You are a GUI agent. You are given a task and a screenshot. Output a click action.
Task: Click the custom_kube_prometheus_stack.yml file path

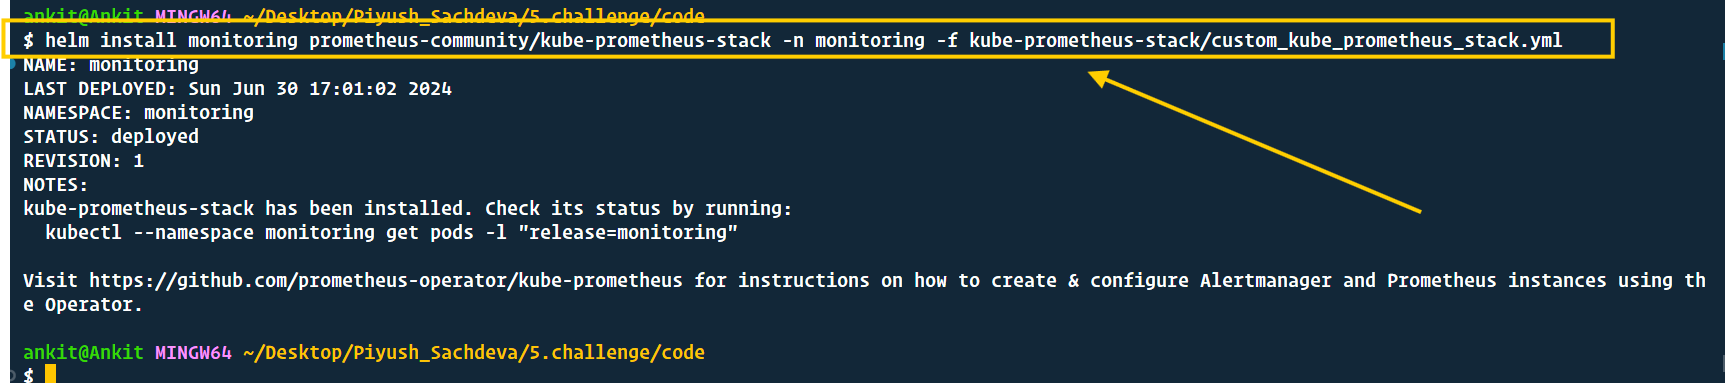click(1265, 41)
